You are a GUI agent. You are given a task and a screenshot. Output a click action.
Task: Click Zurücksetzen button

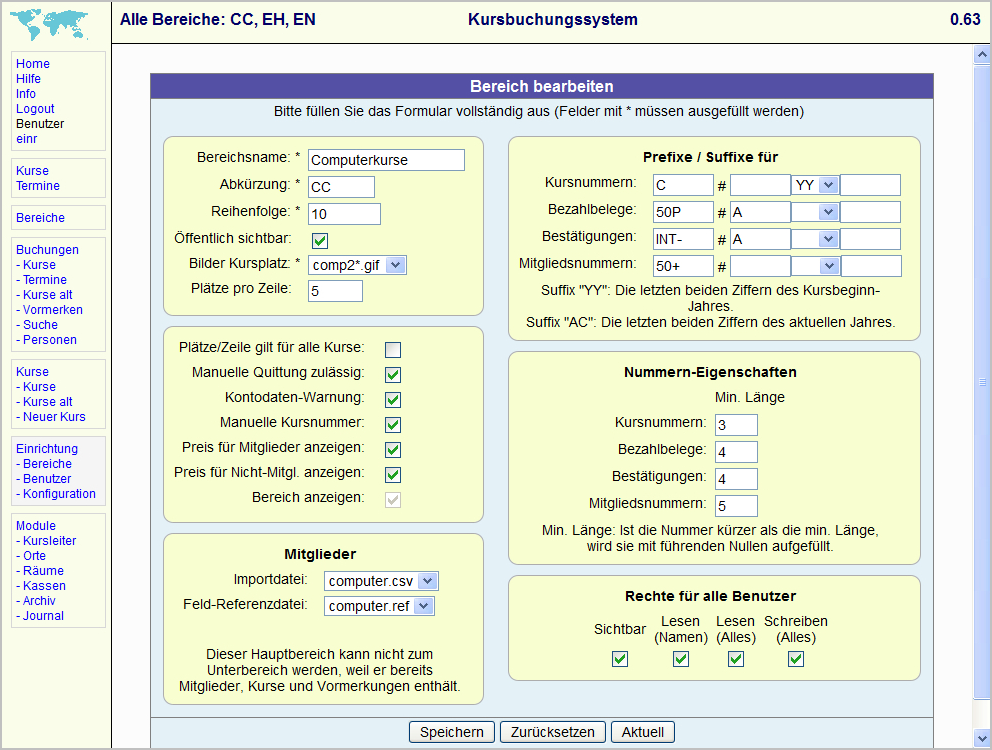pyautogui.click(x=553, y=732)
